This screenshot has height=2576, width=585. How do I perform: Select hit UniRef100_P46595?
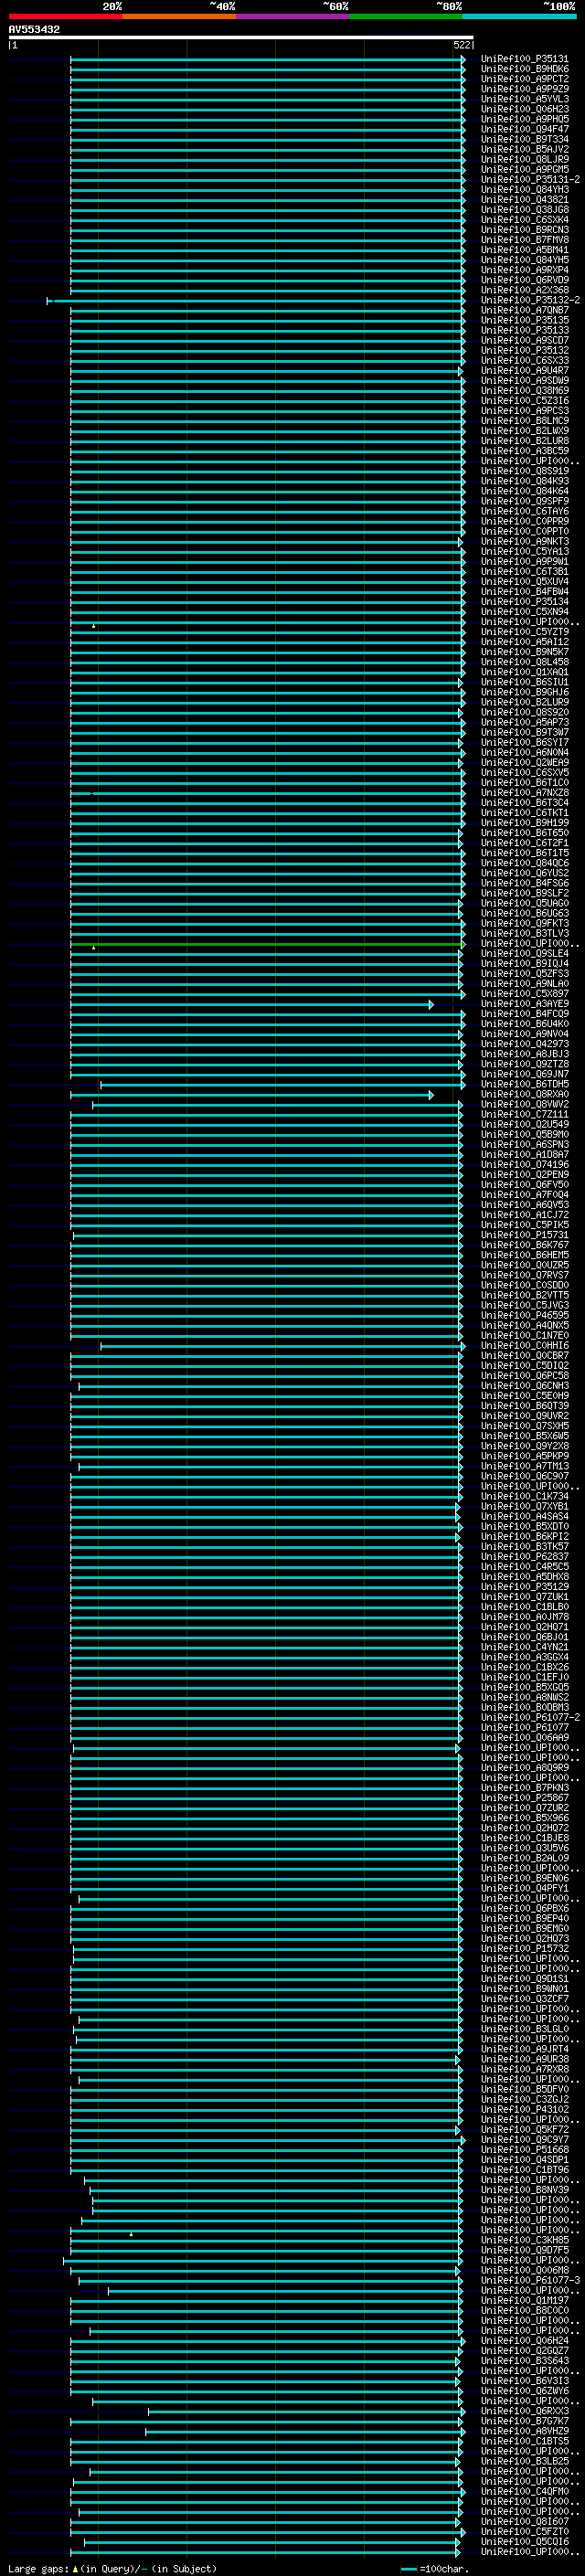point(525,1315)
